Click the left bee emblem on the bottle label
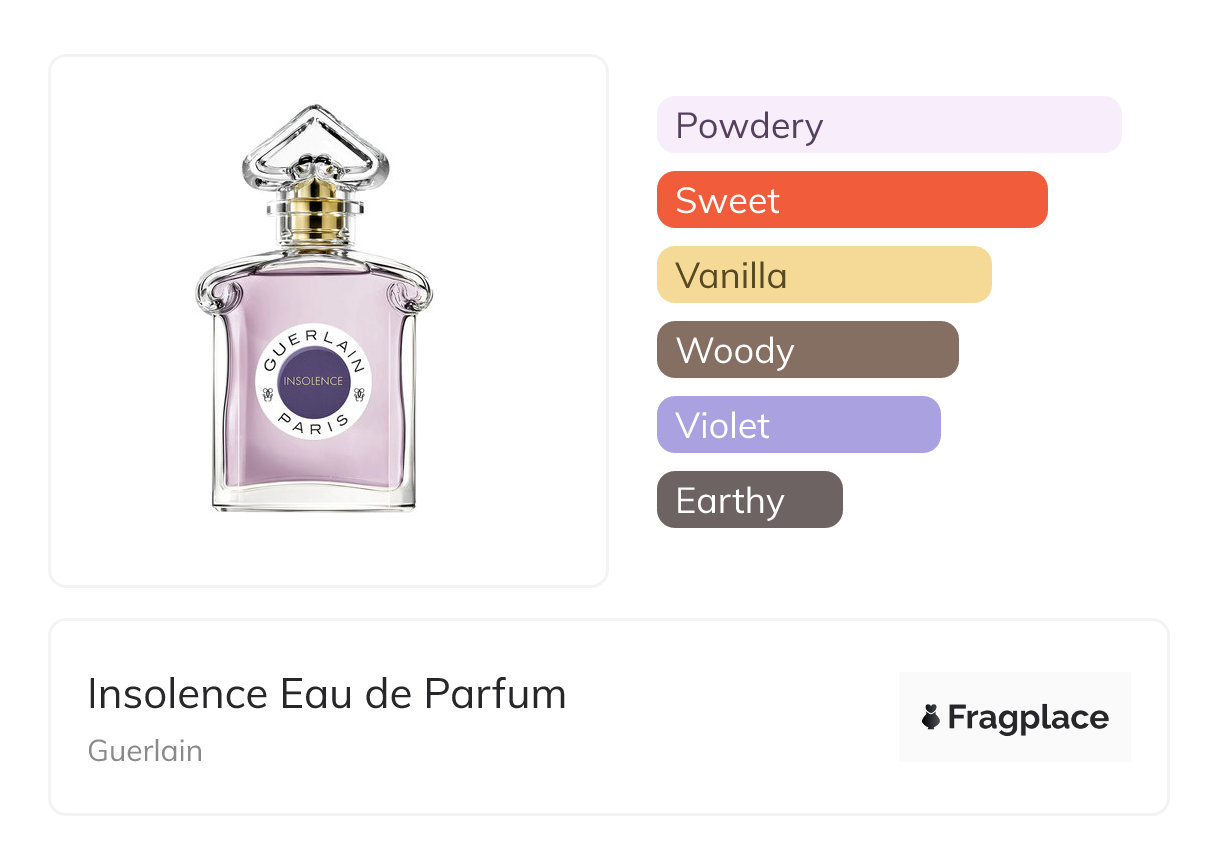The height and width of the screenshot is (864, 1218). 267,394
